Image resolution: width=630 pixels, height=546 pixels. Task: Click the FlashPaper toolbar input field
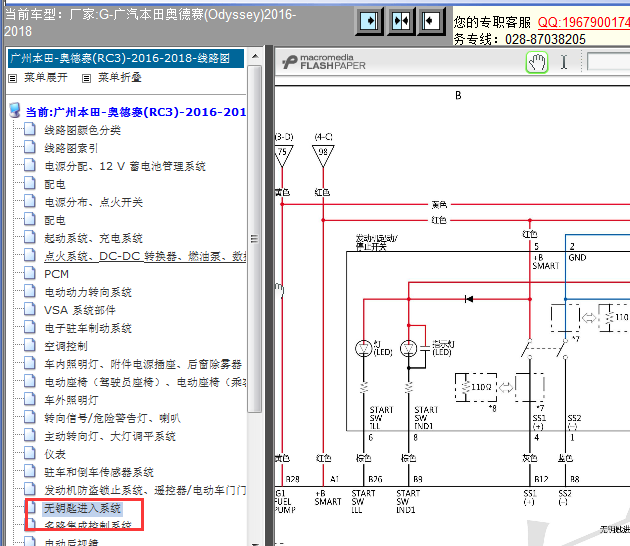point(608,62)
